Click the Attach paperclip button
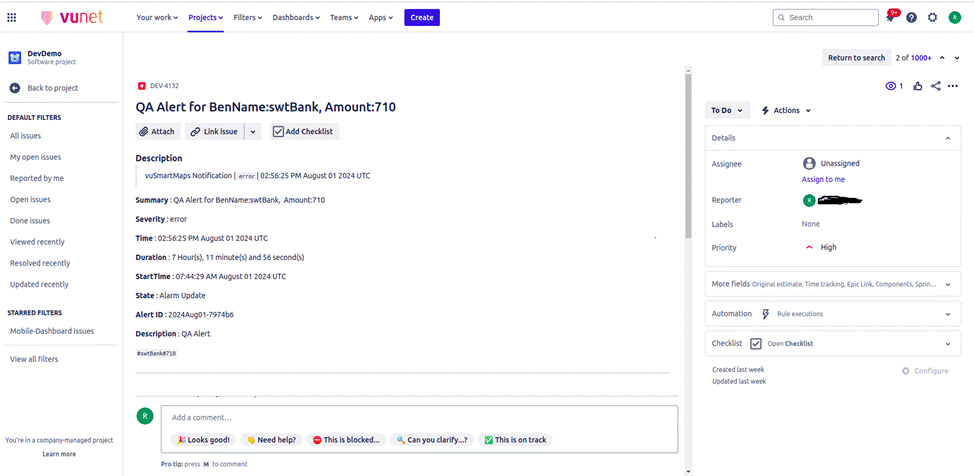 tap(157, 131)
